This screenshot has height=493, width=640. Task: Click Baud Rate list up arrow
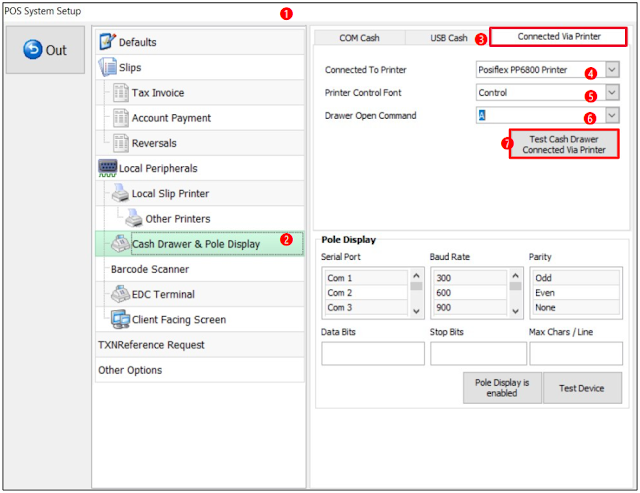pyautogui.click(x=516, y=275)
